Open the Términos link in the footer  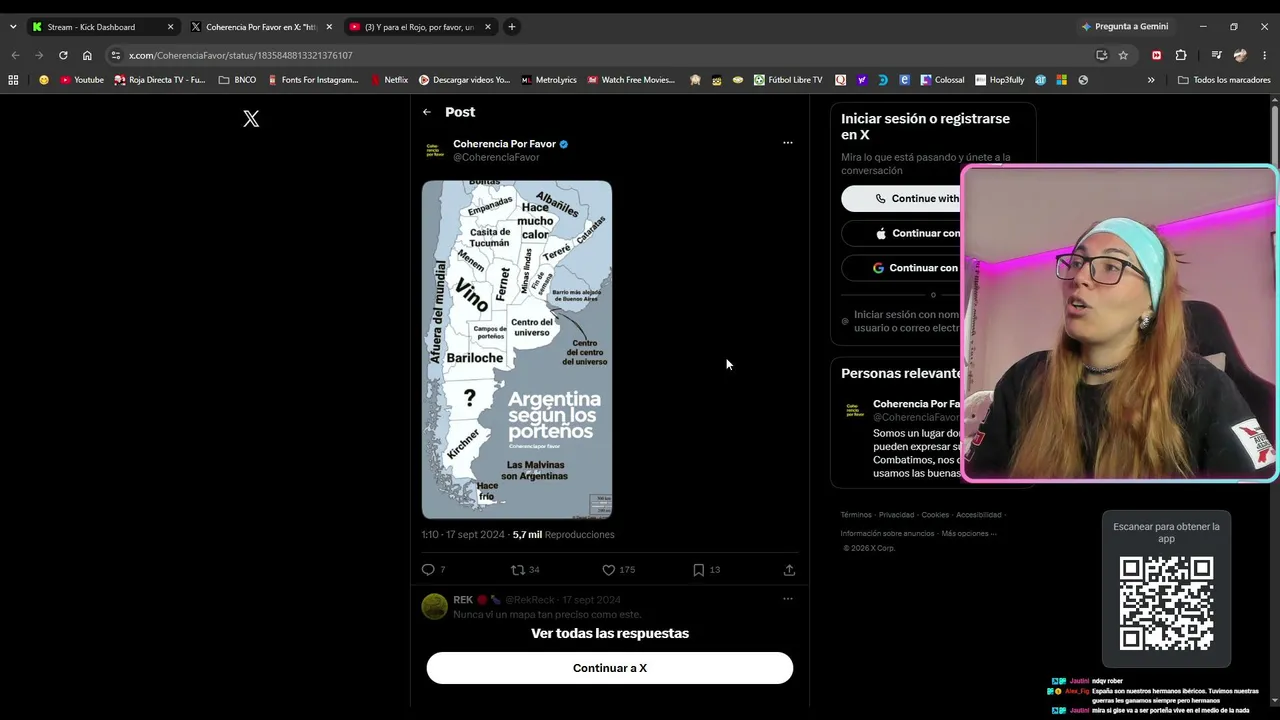(x=856, y=515)
